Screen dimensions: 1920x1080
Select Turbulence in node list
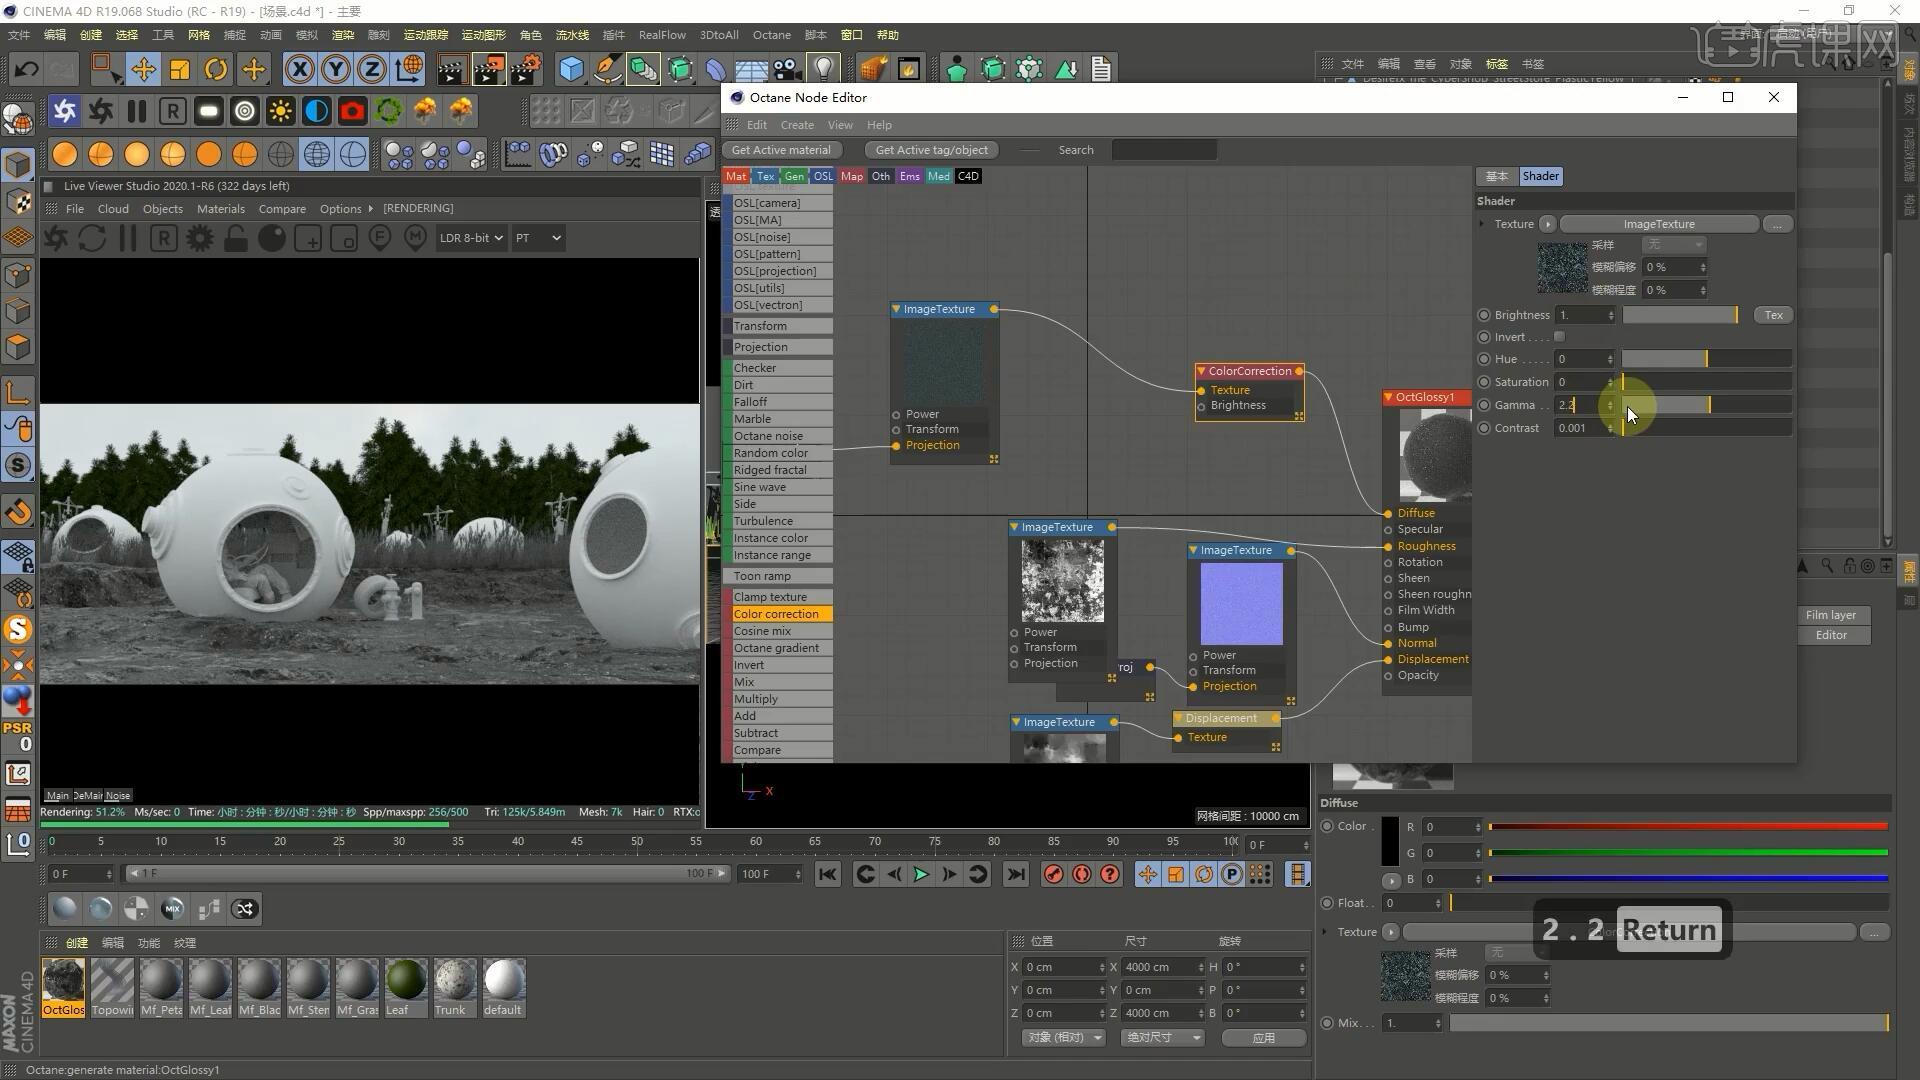pyautogui.click(x=777, y=521)
